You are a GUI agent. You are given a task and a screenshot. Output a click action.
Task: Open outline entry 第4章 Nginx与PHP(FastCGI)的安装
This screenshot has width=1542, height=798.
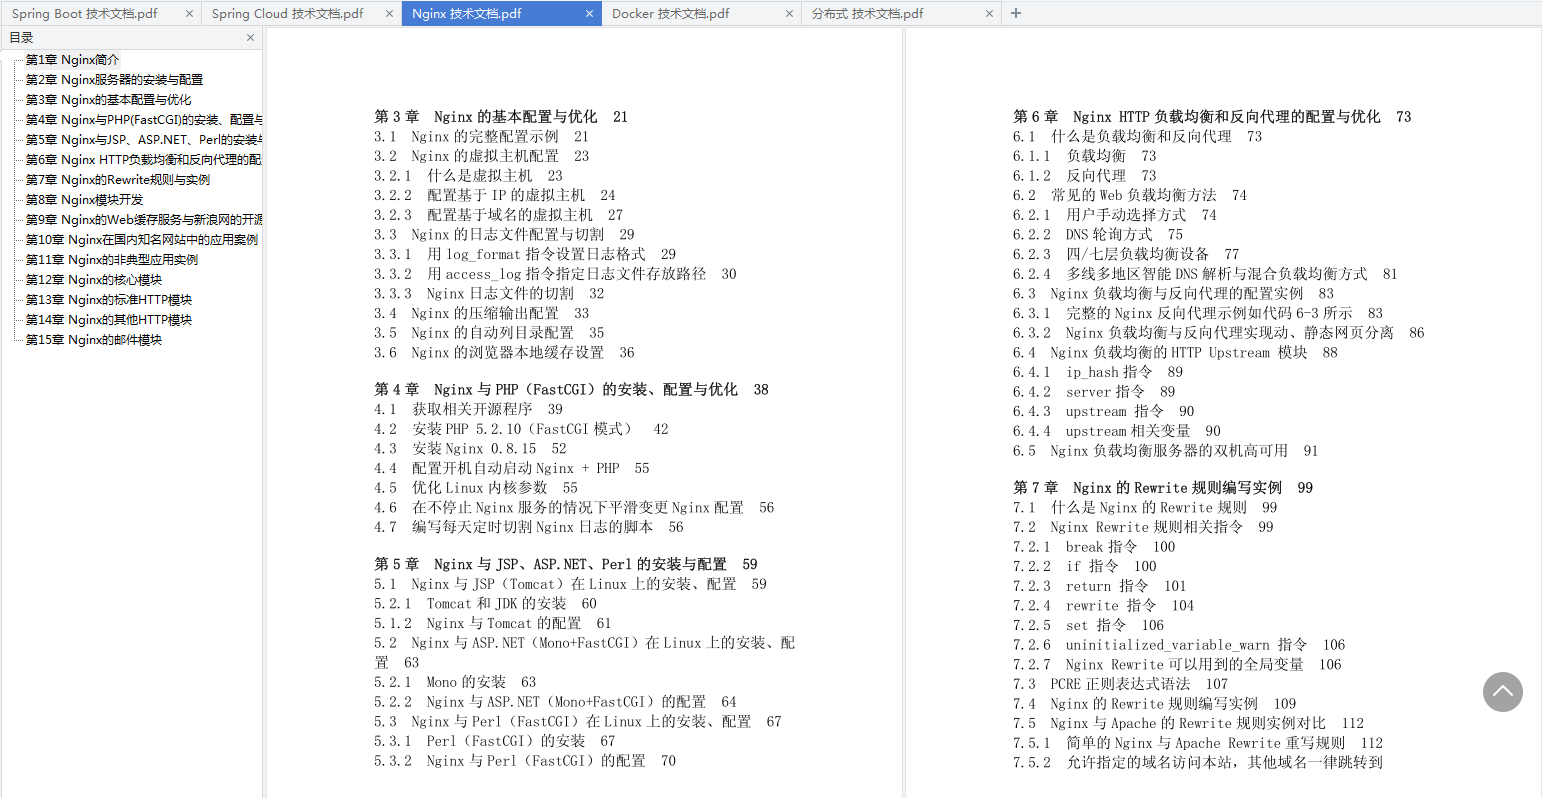pos(144,120)
